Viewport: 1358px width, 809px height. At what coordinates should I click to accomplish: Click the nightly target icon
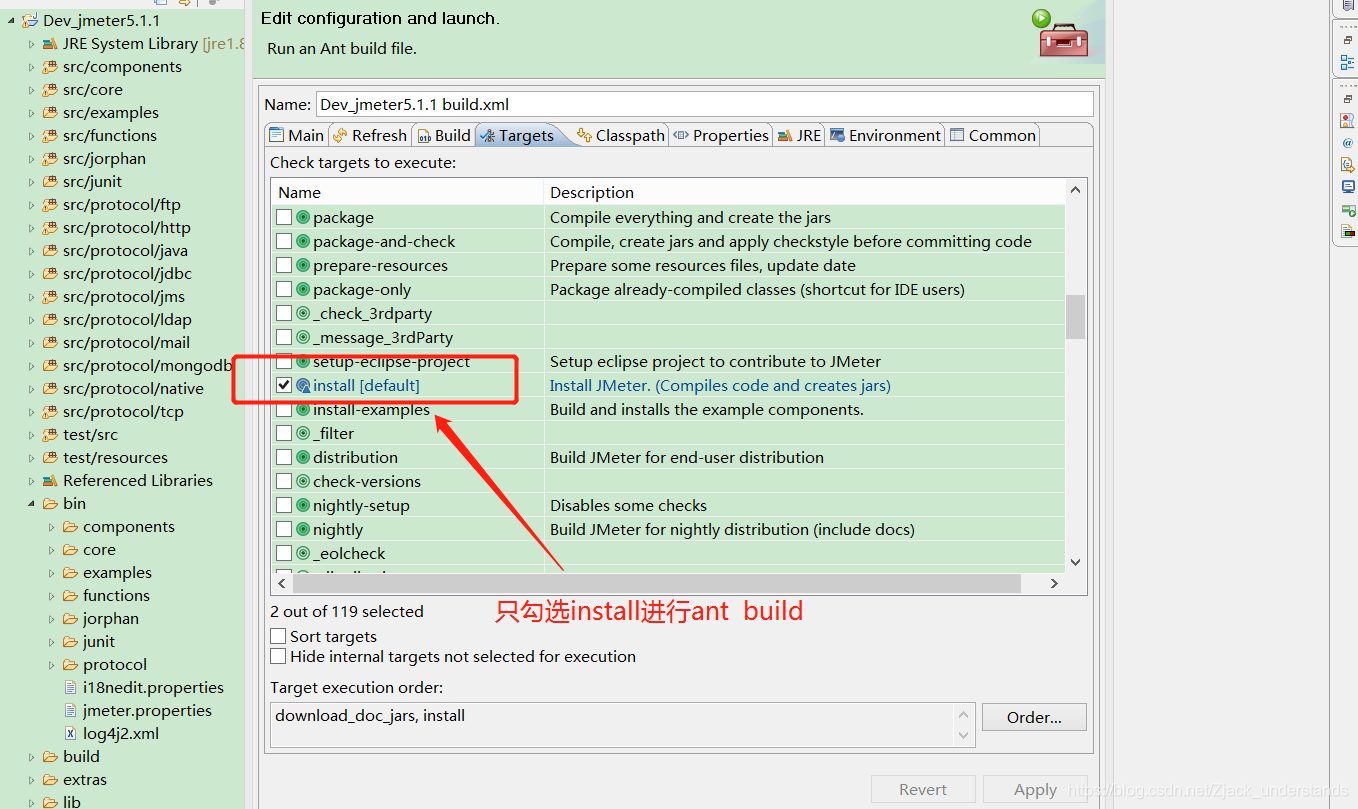click(303, 529)
